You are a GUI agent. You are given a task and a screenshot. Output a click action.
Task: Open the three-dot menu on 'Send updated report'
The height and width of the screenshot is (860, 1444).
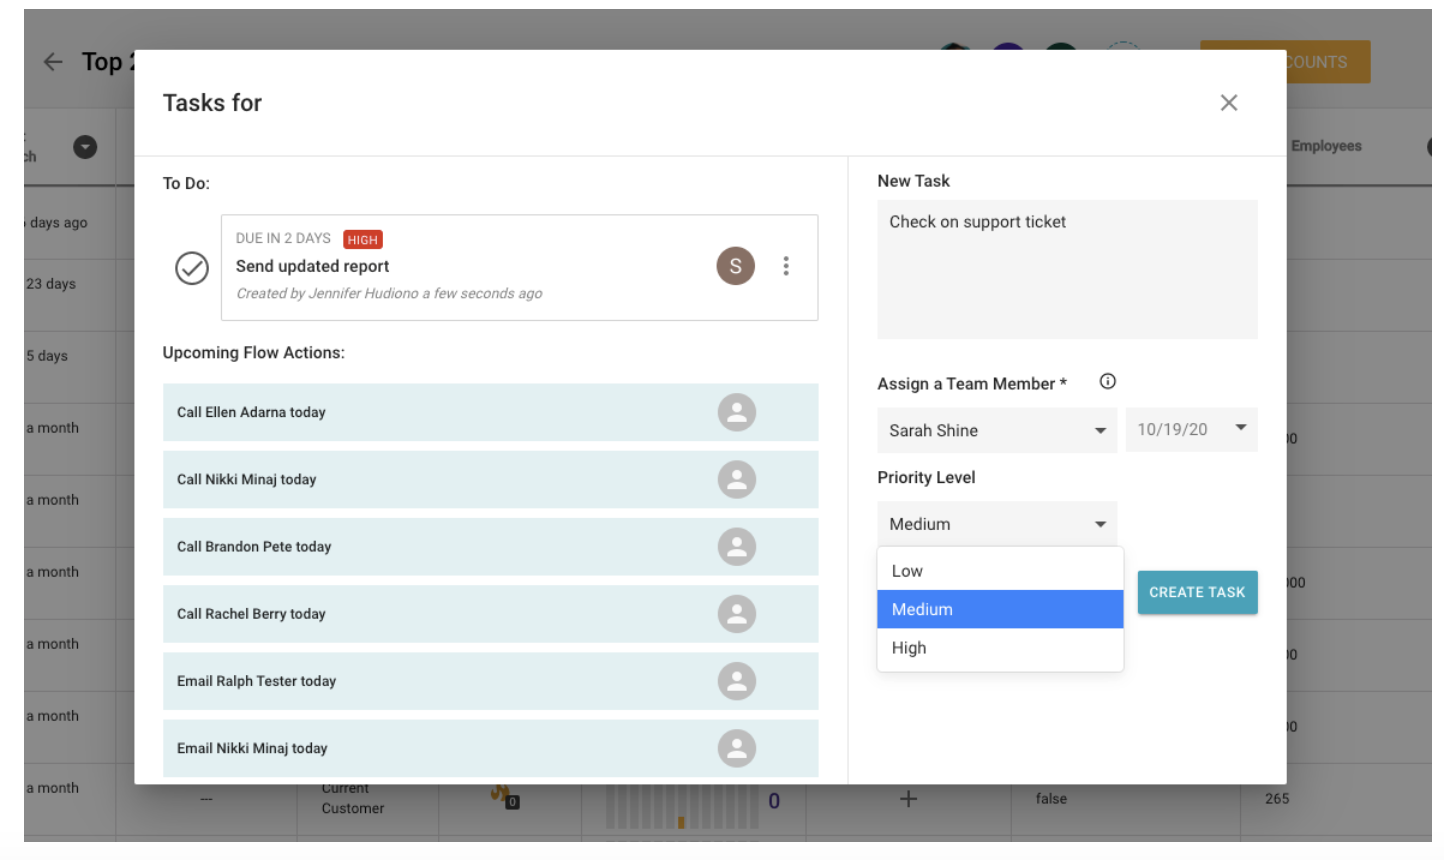tap(786, 266)
